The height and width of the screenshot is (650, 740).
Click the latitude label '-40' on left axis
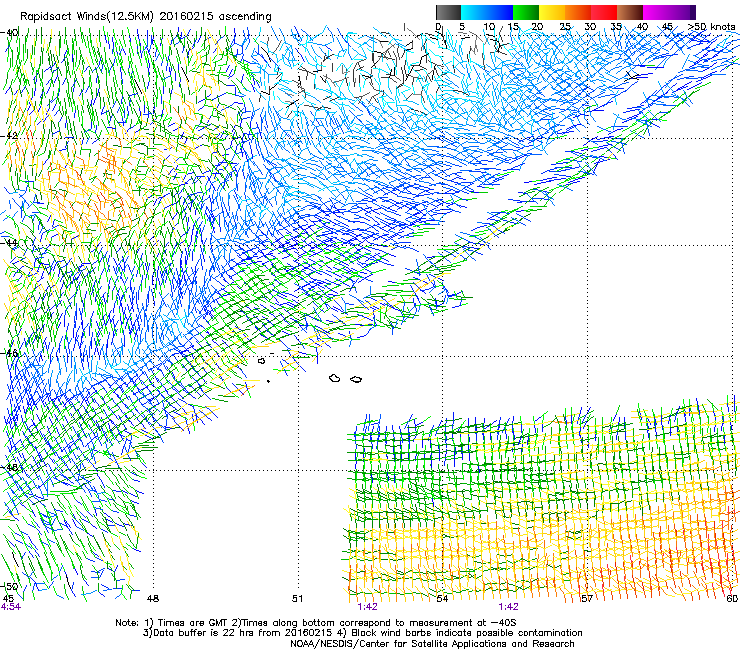[10, 33]
